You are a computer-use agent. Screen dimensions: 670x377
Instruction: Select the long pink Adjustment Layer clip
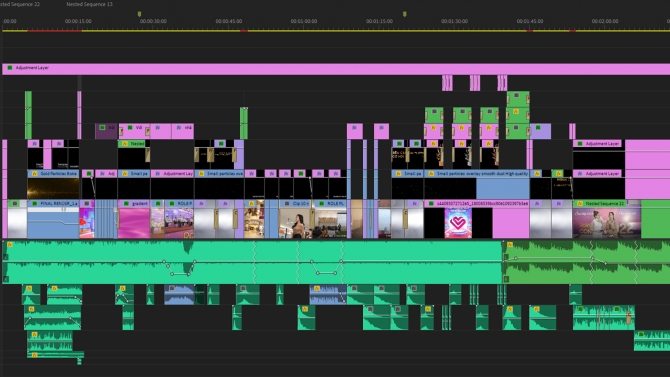(336, 69)
